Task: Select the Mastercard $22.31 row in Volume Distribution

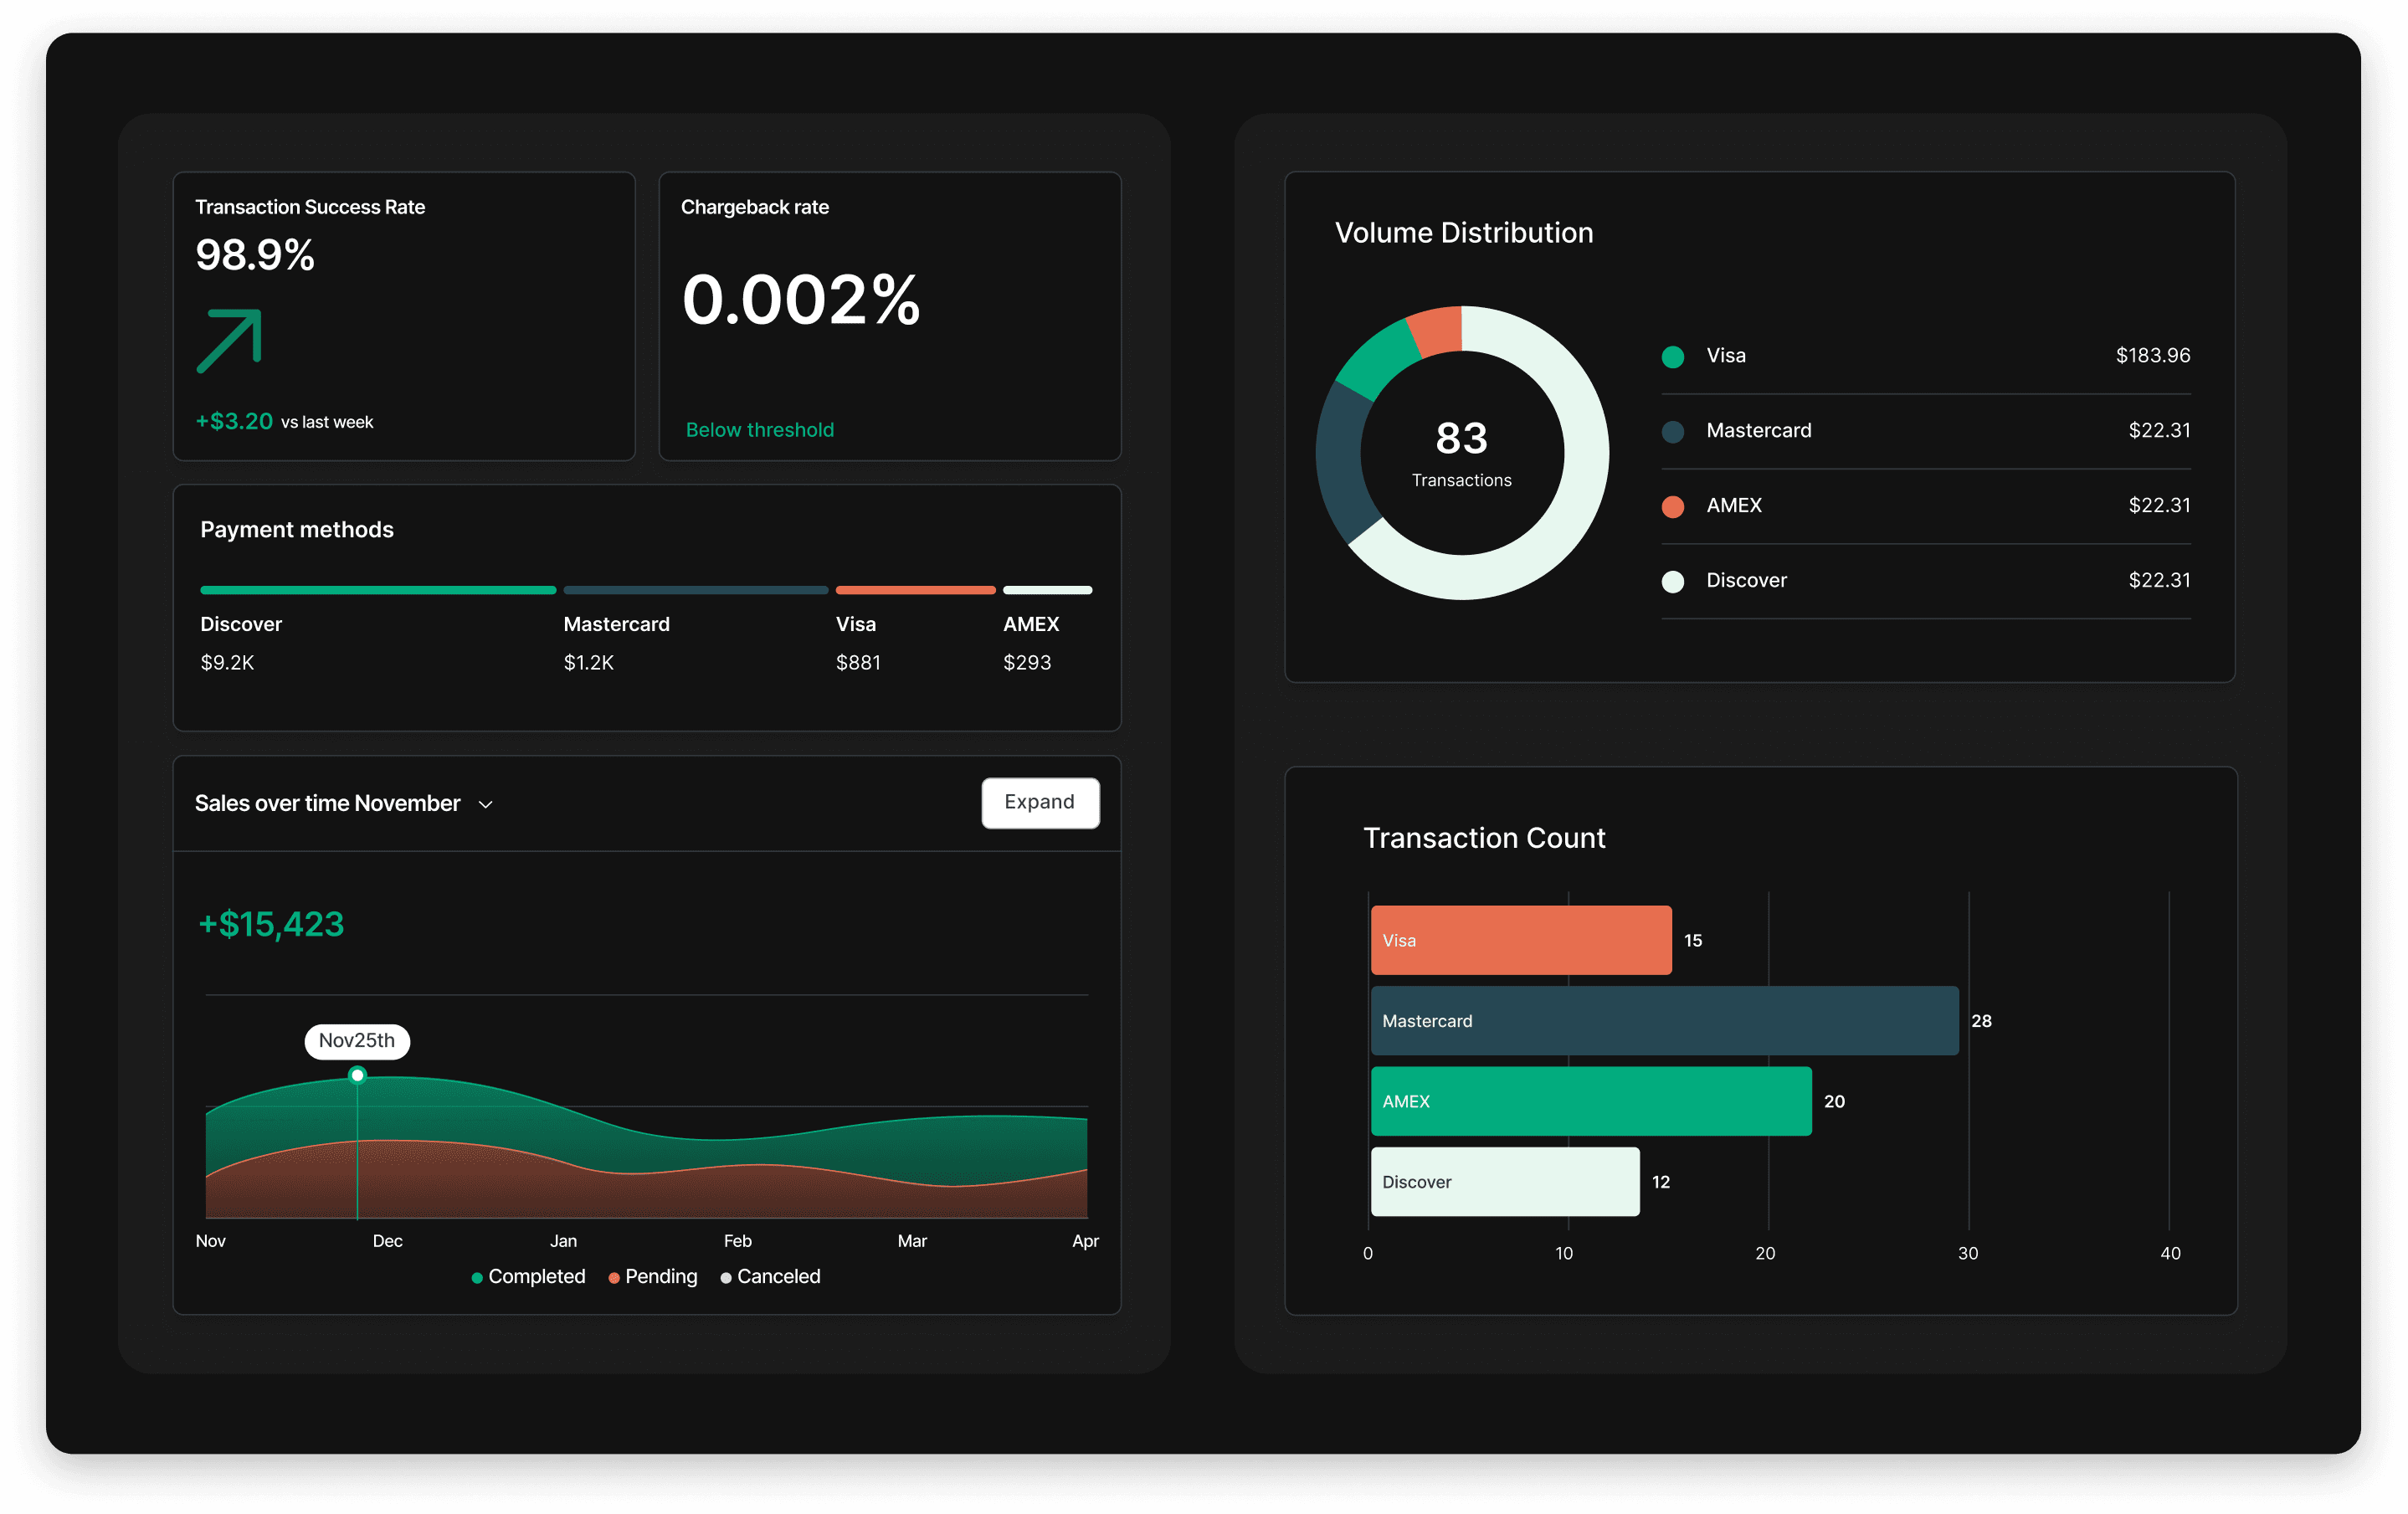Action: [x=1925, y=431]
